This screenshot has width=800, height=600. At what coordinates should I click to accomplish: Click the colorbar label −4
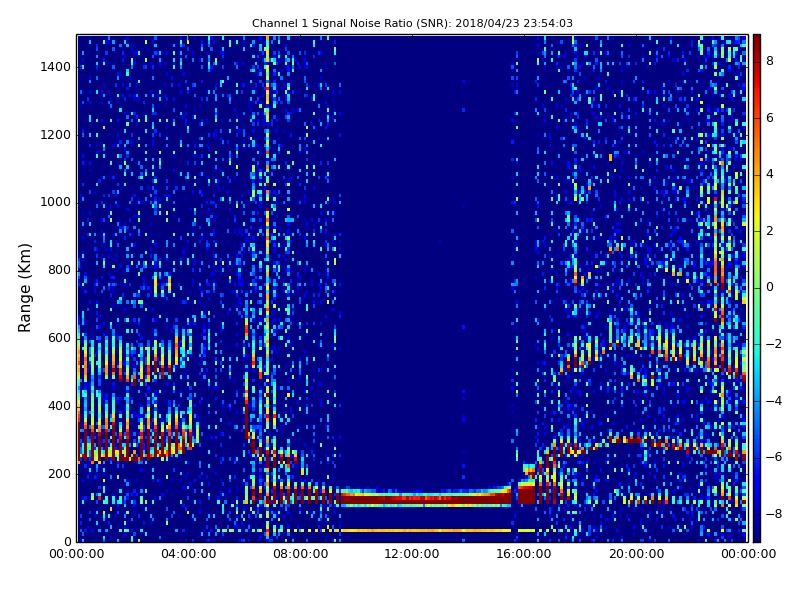[x=774, y=401]
